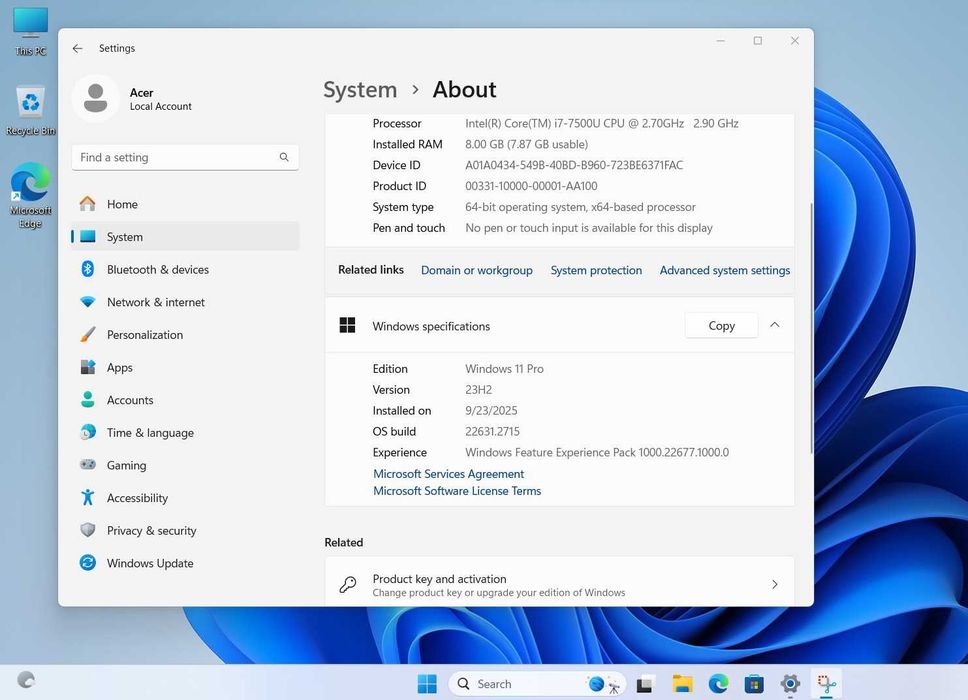968x700 pixels.
Task: Click the magnifier icon in Find a setting
Action: pyautogui.click(x=284, y=157)
